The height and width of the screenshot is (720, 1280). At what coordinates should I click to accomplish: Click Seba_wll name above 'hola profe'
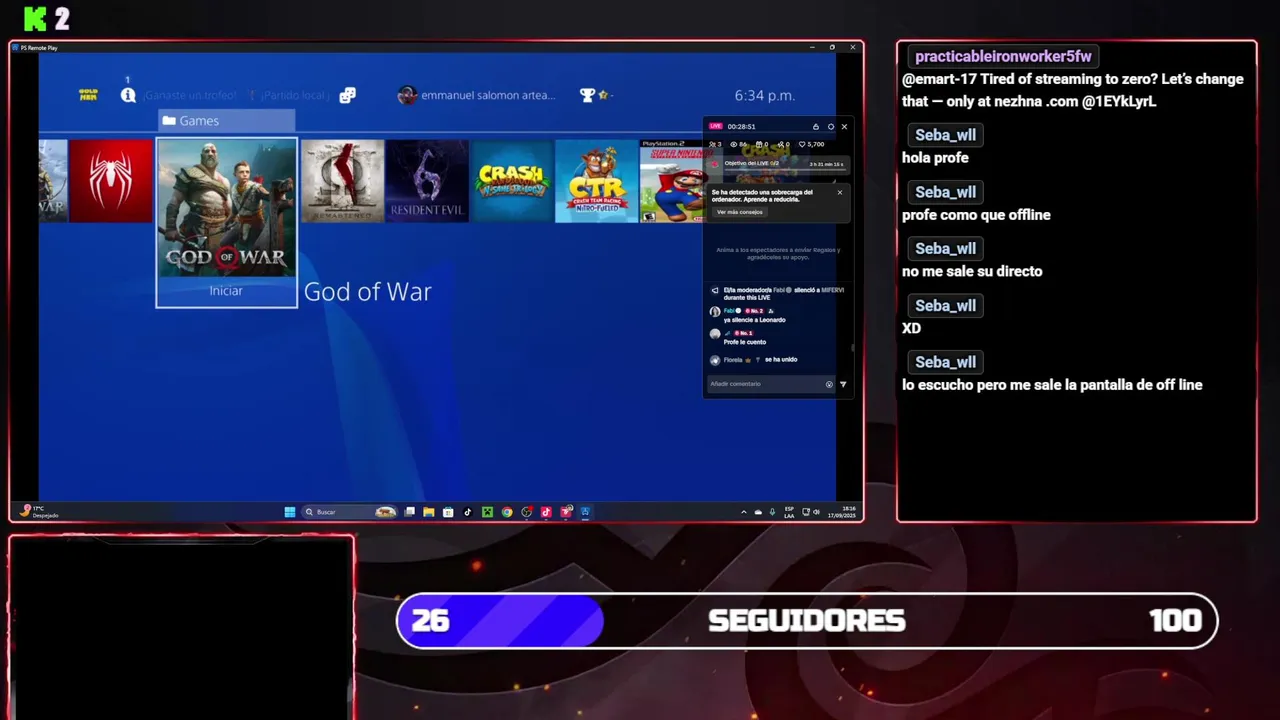tap(945, 135)
